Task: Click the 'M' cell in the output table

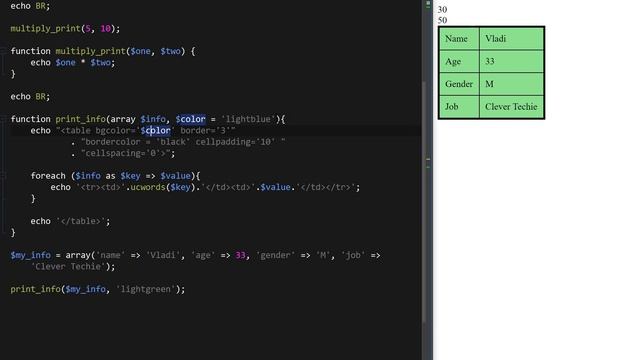Action: (x=511, y=84)
